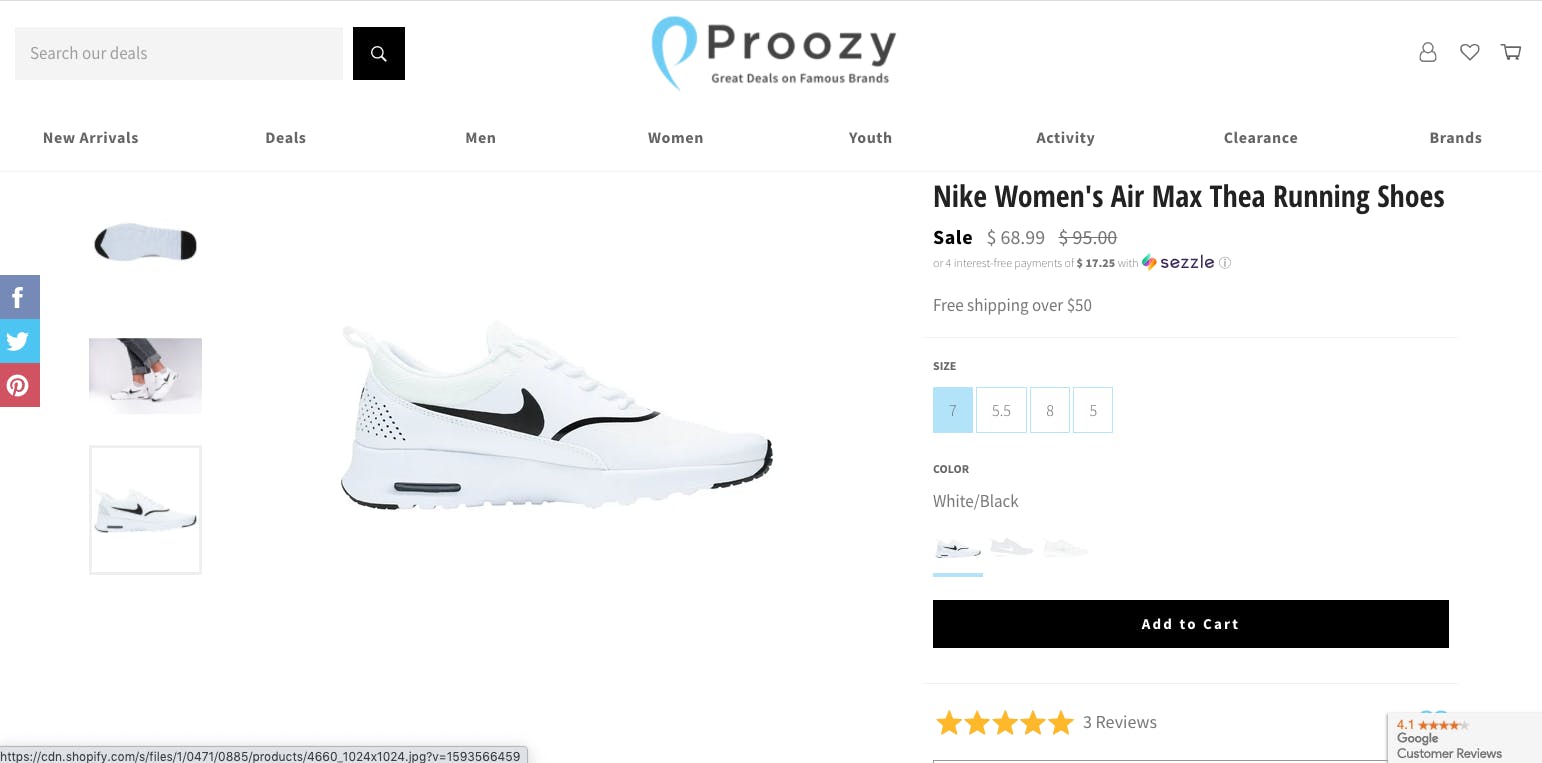
Task: Select the second White/Black color swatch
Action: (x=1011, y=547)
